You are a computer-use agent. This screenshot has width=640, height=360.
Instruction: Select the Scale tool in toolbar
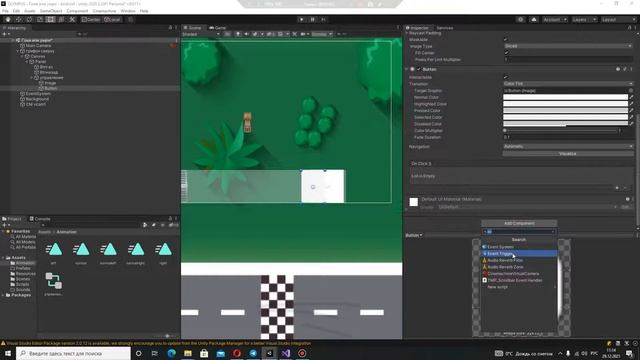(40, 20)
